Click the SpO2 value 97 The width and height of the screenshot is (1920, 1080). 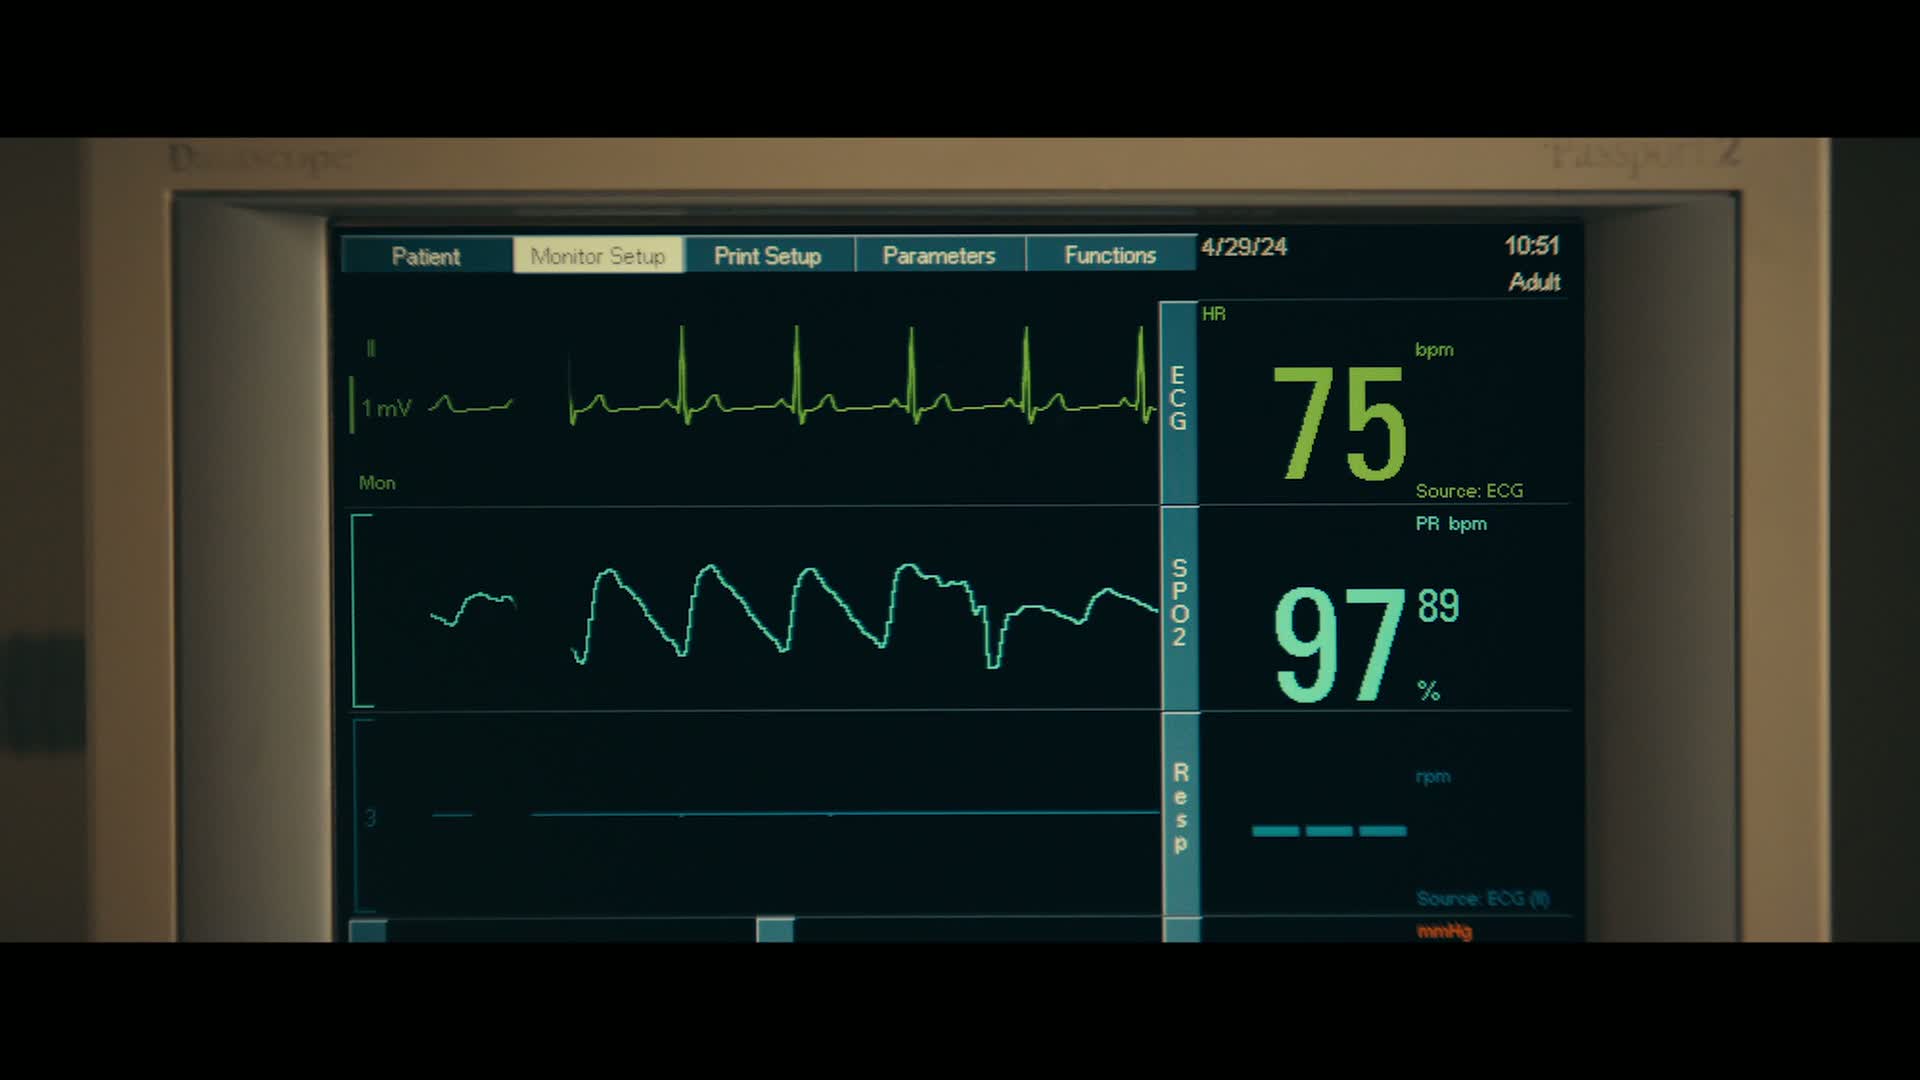(x=1340, y=645)
